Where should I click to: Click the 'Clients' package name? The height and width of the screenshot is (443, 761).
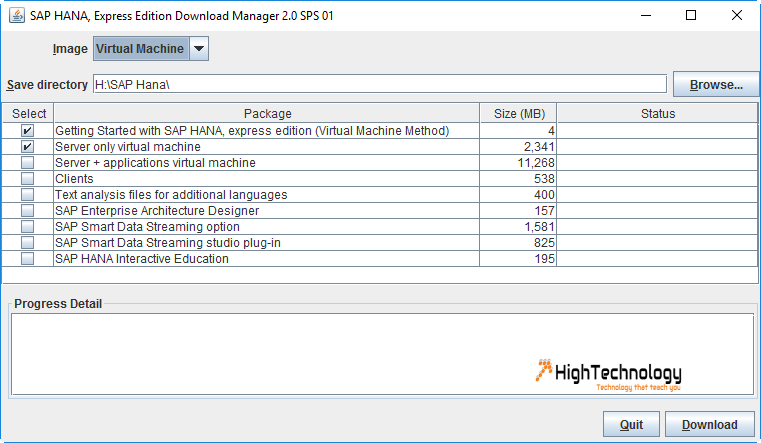[x=74, y=179]
